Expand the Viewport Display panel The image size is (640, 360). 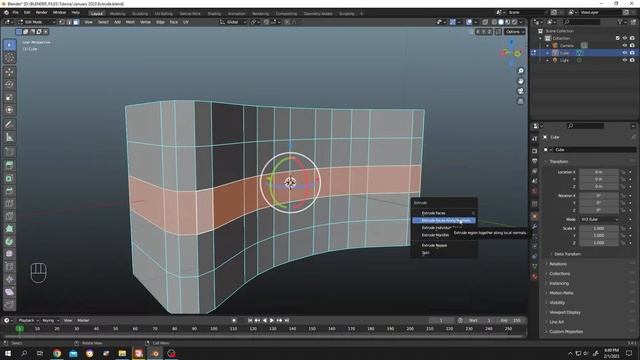(564, 312)
